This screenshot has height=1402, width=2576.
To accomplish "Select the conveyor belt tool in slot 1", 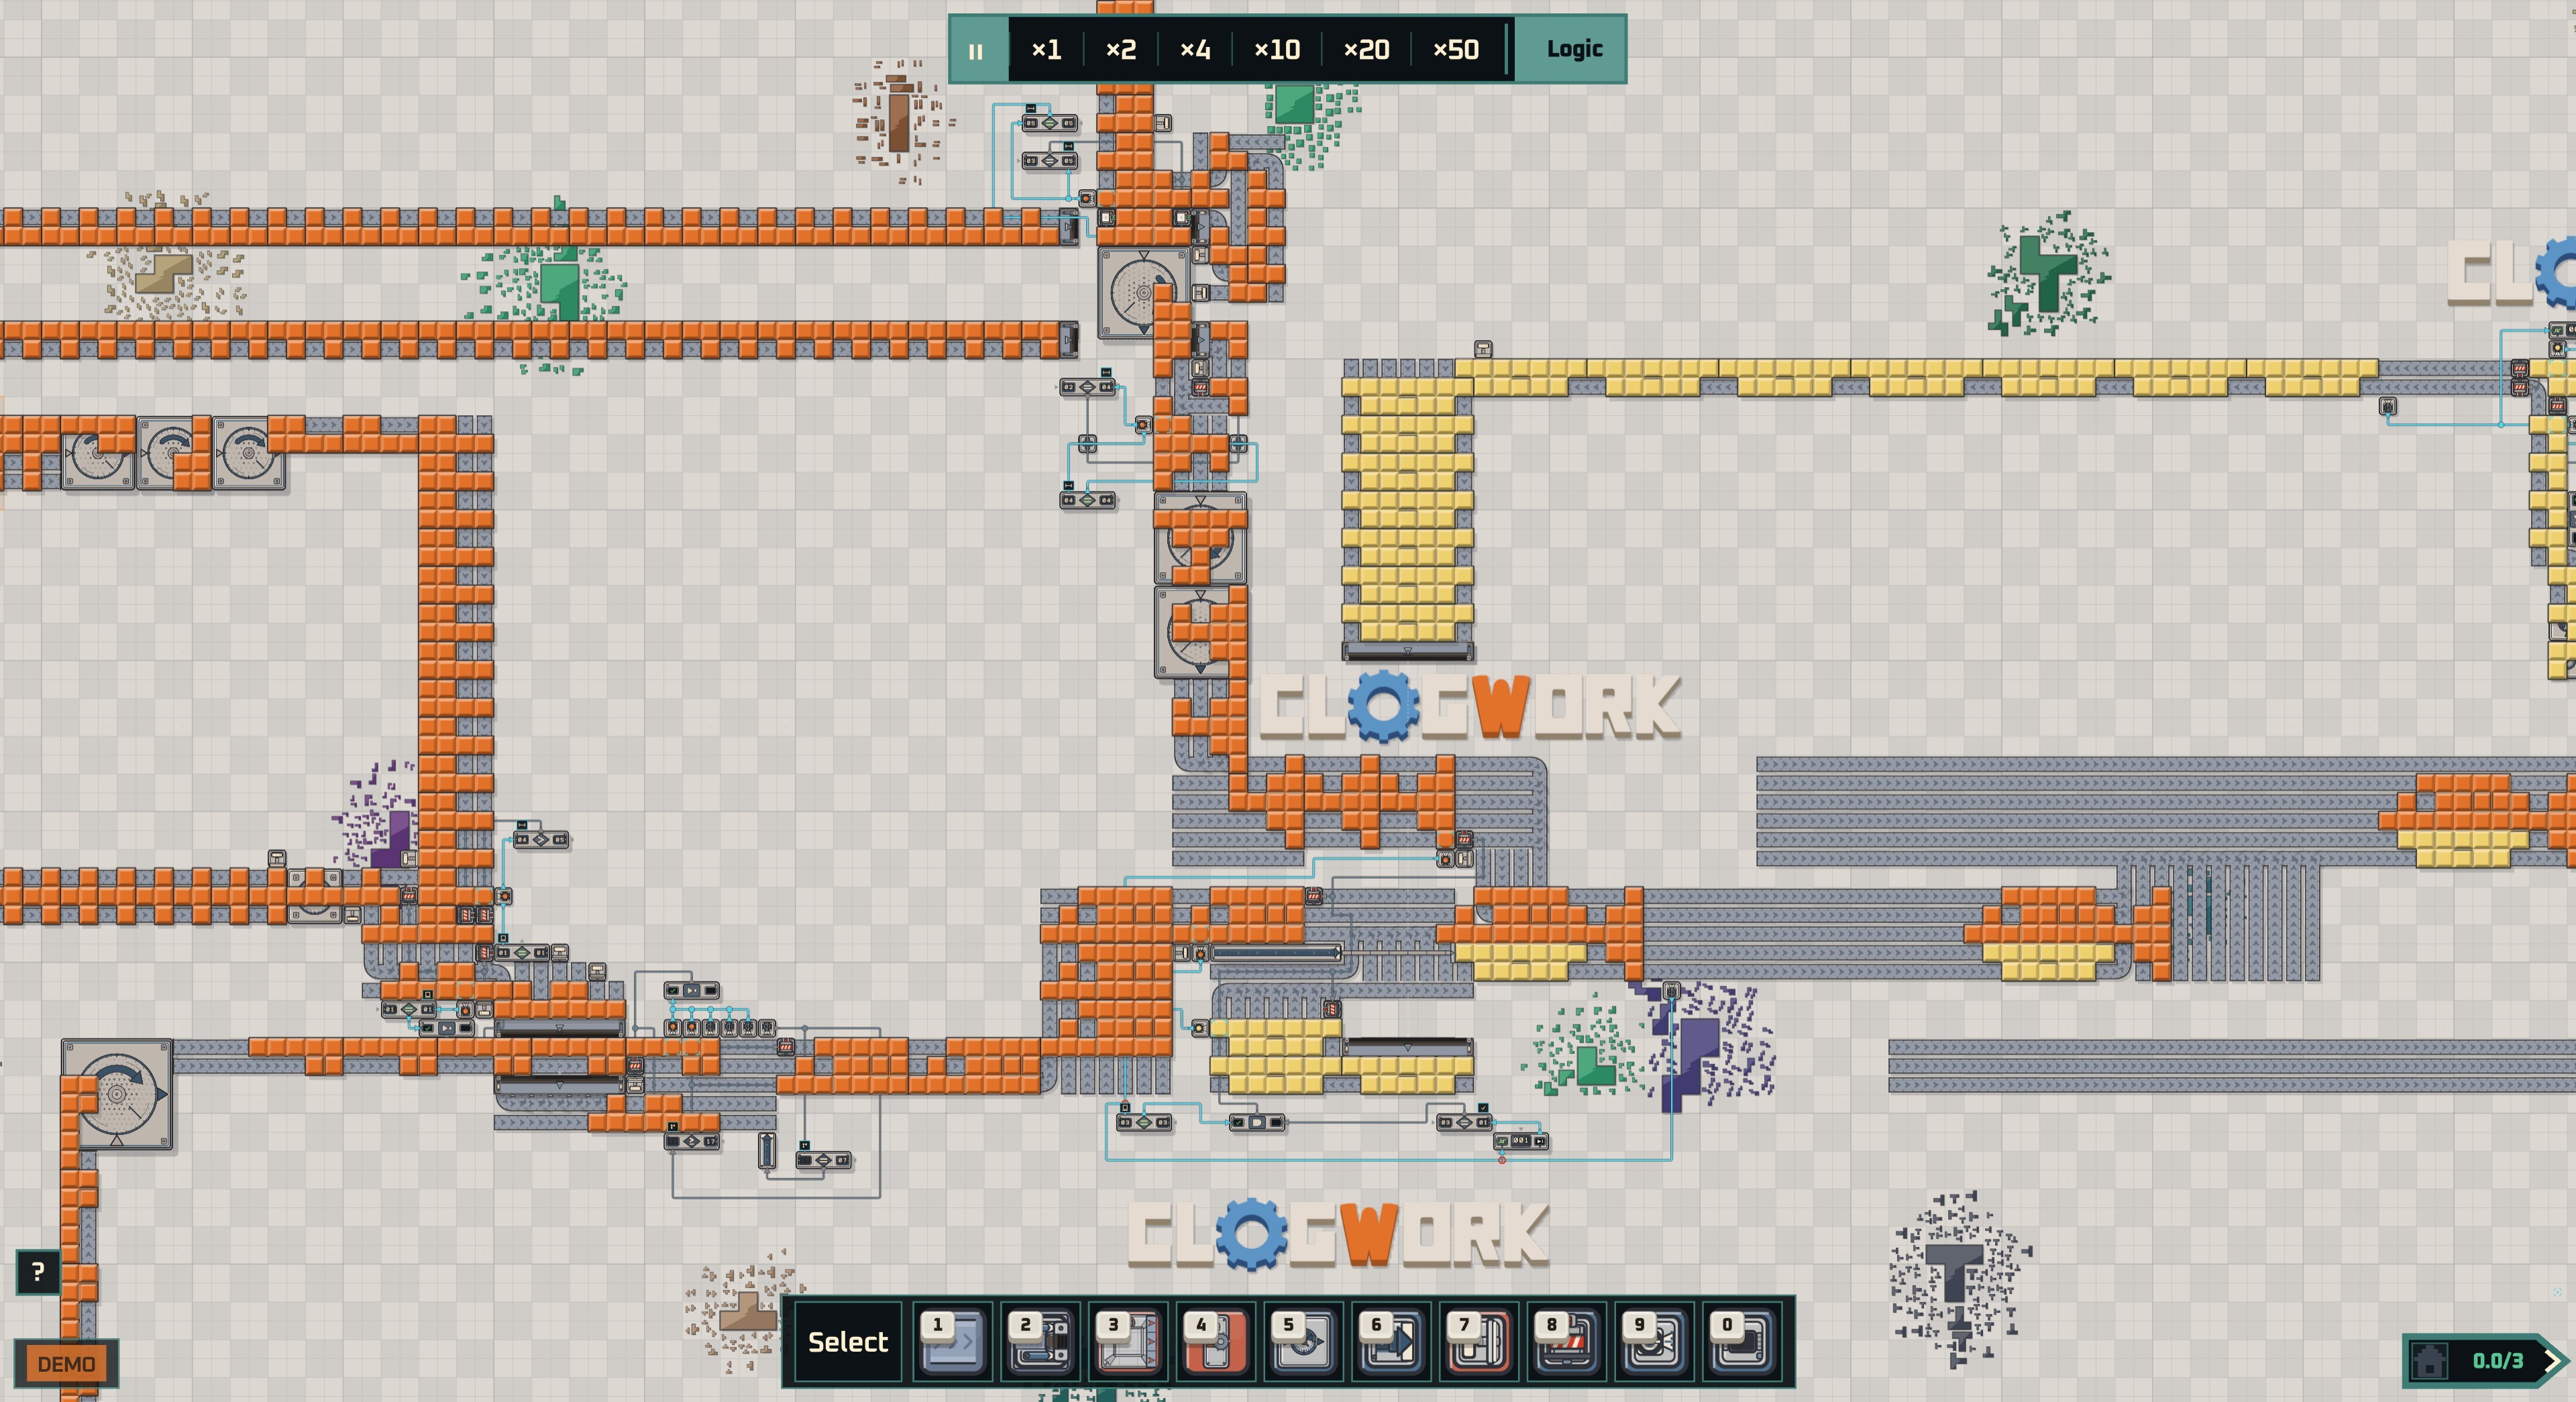I will click(953, 1341).
